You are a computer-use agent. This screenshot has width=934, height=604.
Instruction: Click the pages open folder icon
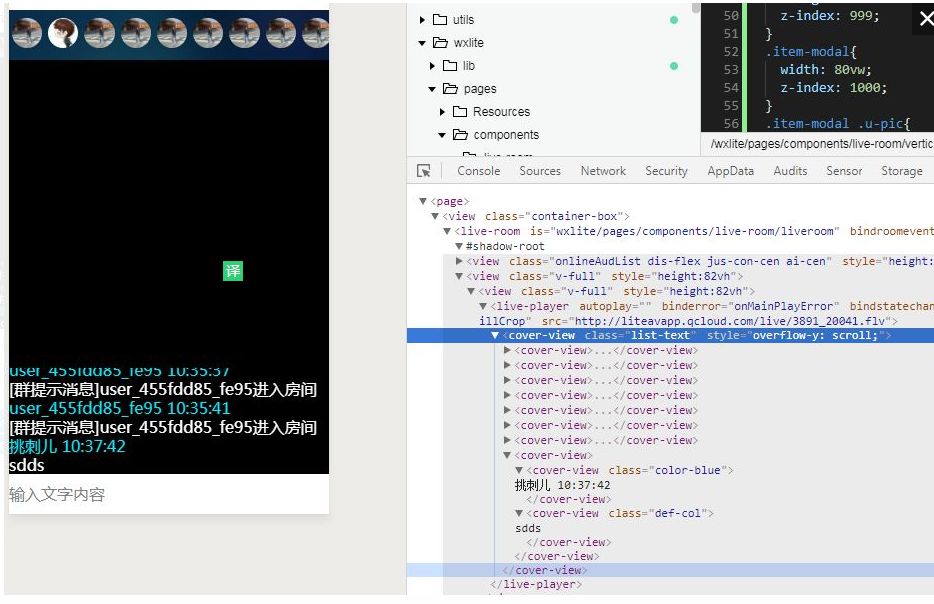point(450,89)
